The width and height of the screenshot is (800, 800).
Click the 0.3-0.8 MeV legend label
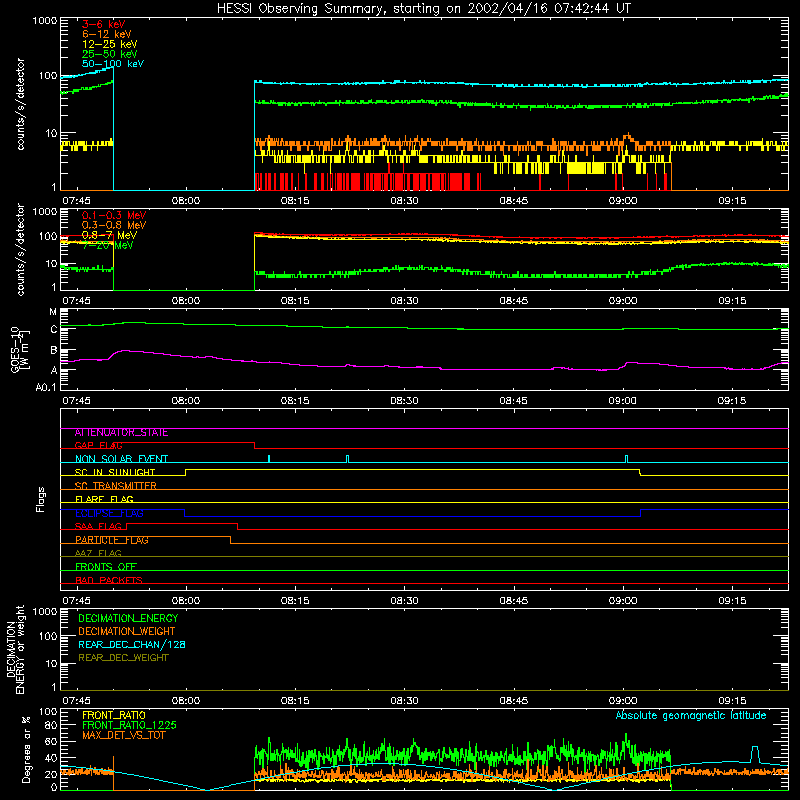pyautogui.click(x=114, y=225)
